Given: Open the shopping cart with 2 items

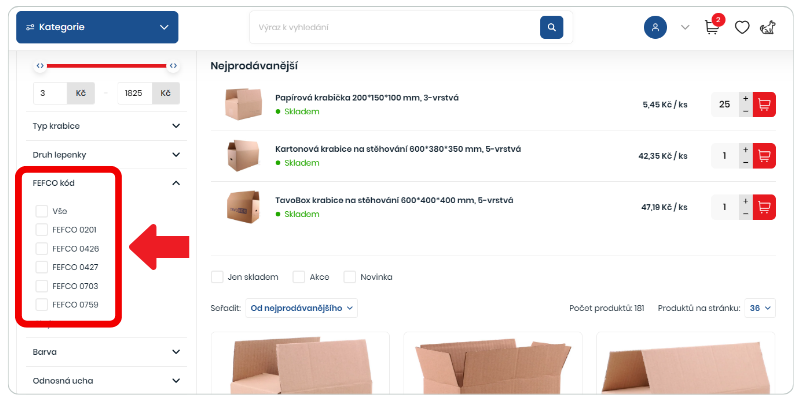Looking at the screenshot, I should (713, 27).
